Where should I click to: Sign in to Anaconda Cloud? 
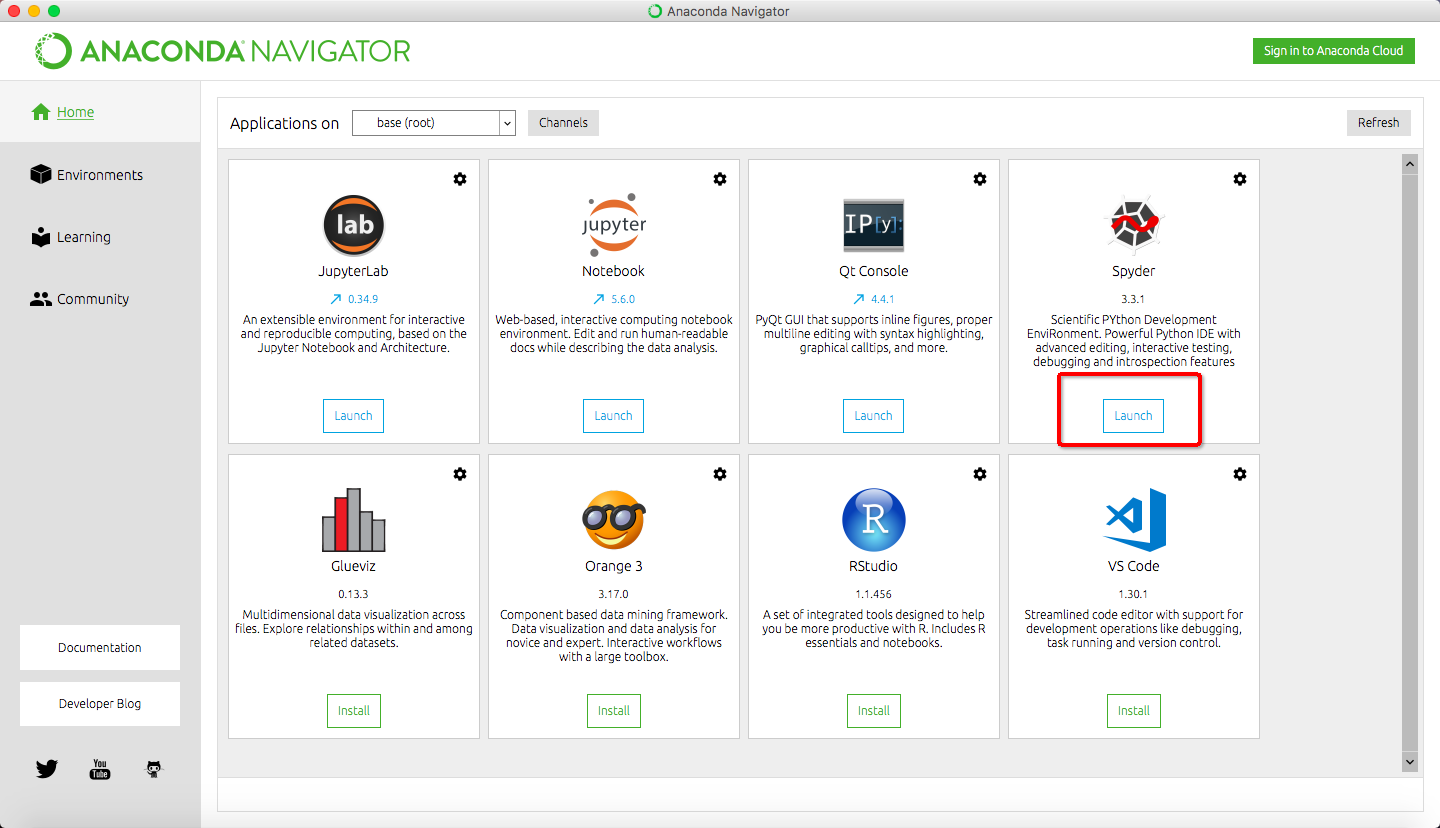(x=1333, y=51)
